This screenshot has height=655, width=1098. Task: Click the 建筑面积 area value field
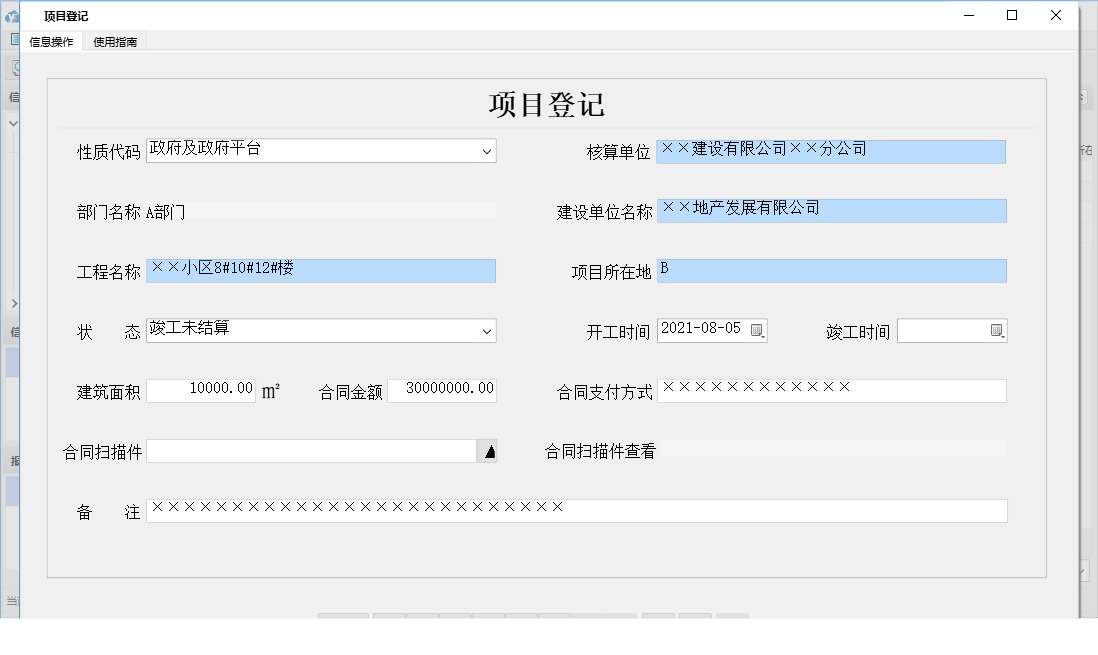click(x=200, y=389)
